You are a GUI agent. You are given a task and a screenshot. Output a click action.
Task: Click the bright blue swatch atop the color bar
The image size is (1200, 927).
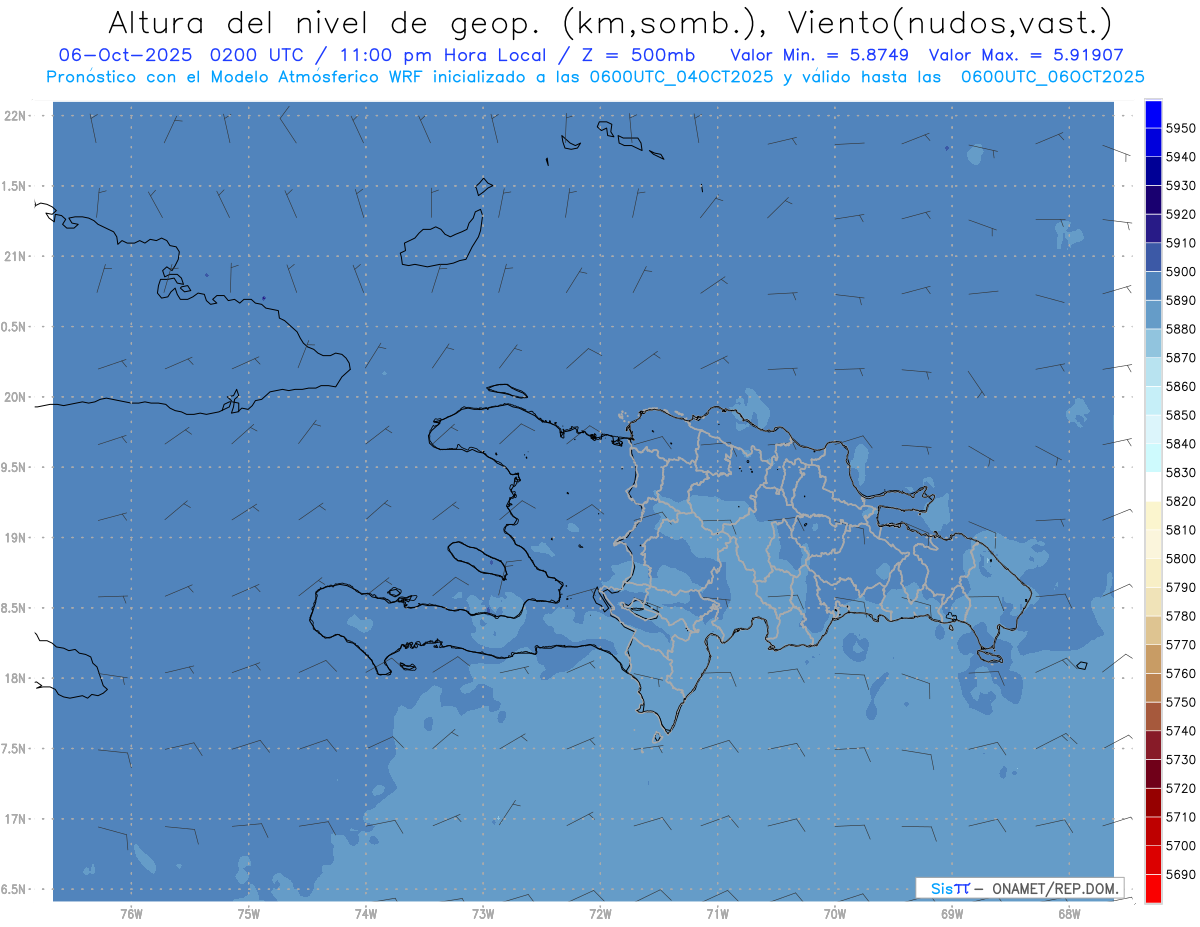coord(1152,114)
